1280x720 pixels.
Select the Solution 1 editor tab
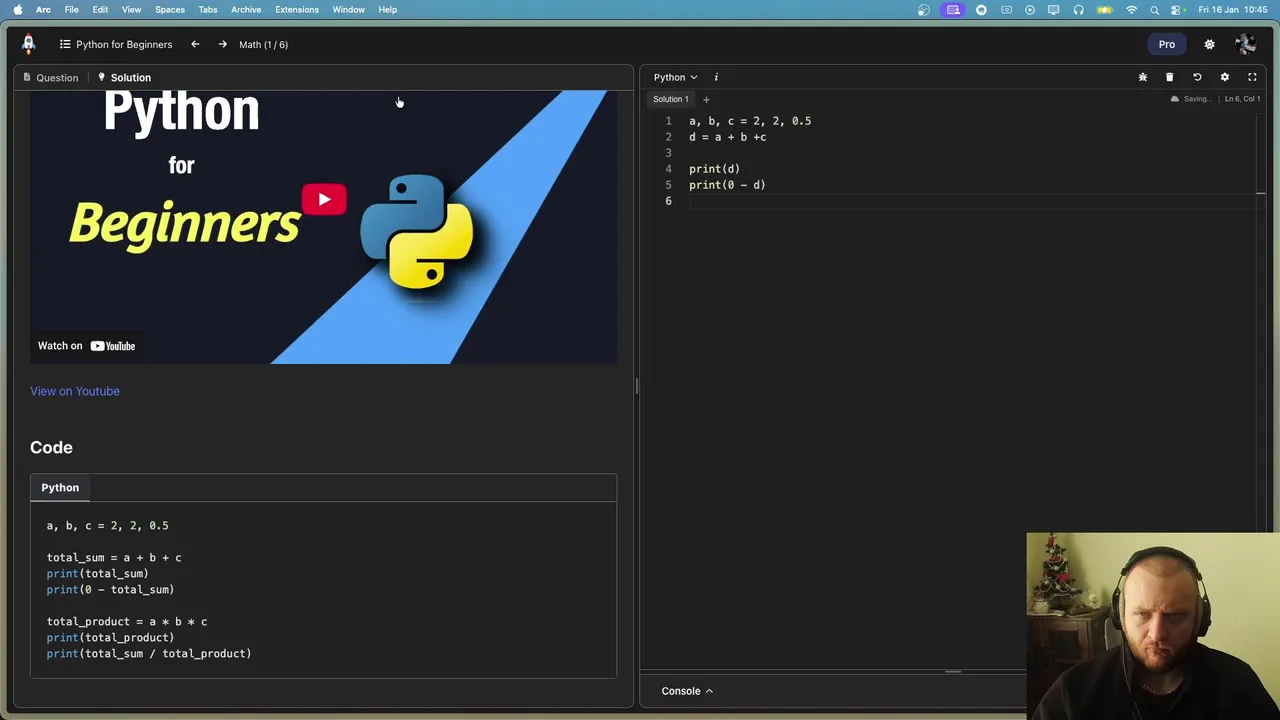670,99
